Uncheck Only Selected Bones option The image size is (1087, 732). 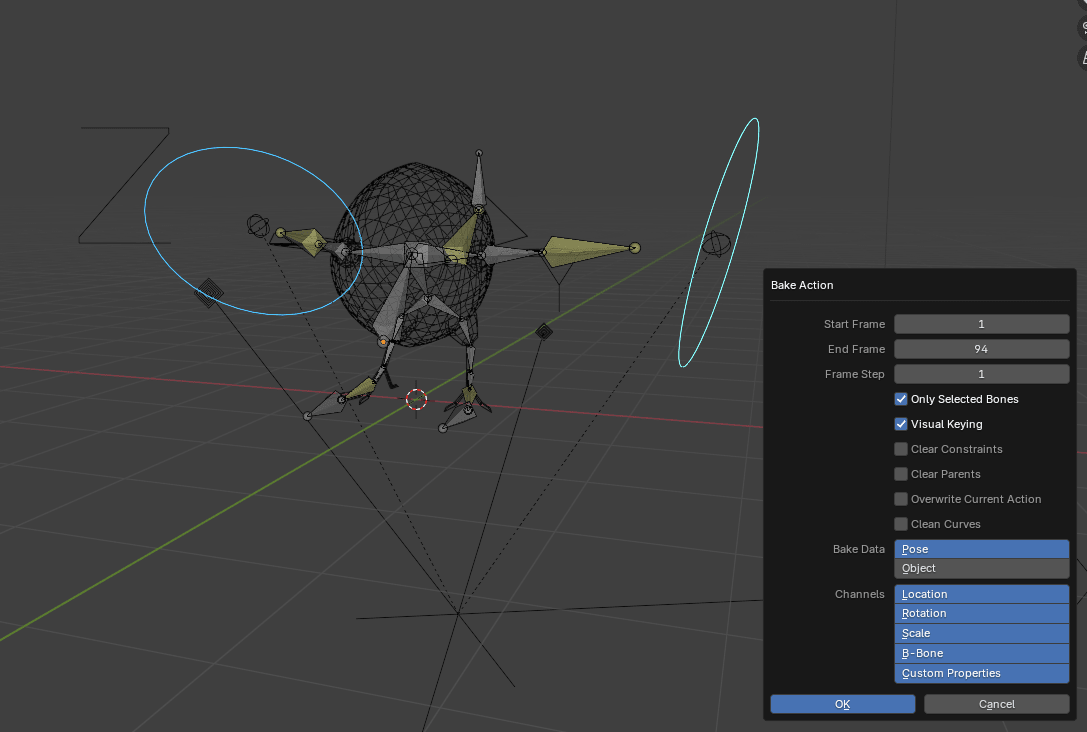[901, 399]
